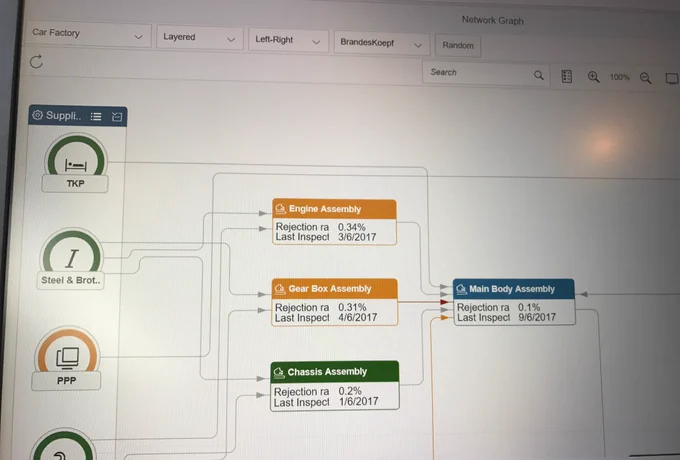Click the zoom in icon
This screenshot has width=680, height=460.
[x=593, y=77]
